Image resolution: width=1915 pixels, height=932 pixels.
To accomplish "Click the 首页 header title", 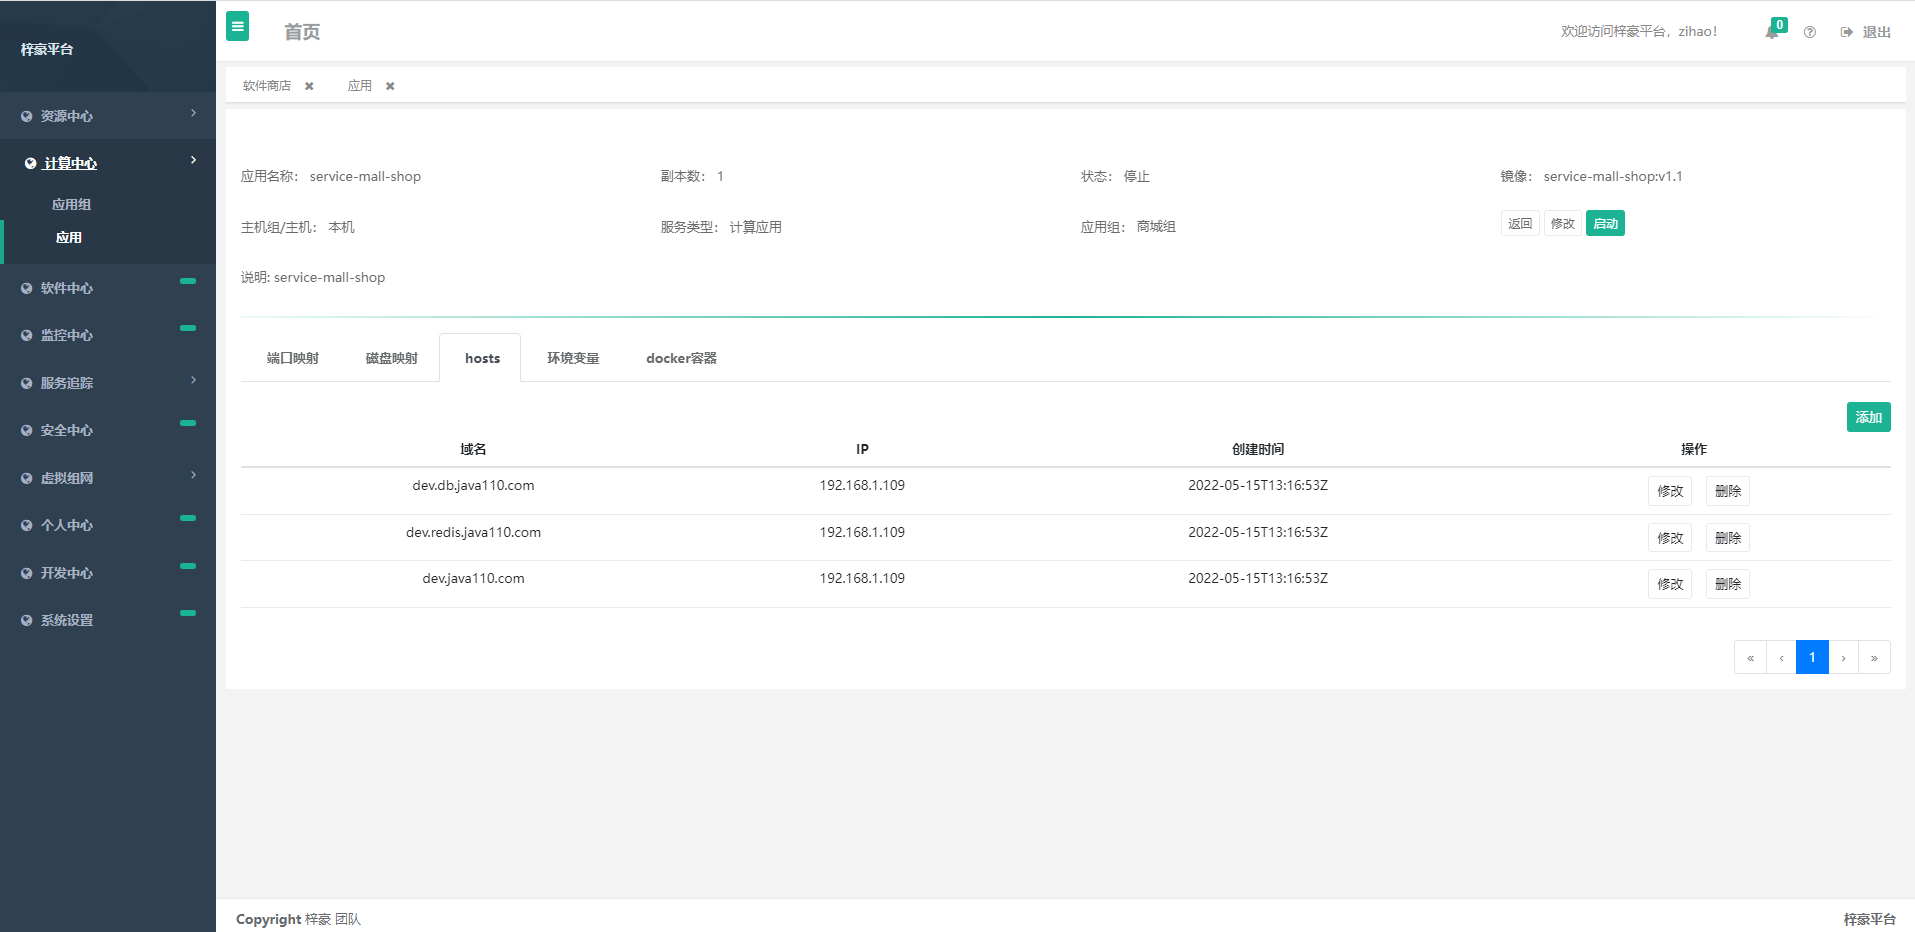I will coord(302,32).
